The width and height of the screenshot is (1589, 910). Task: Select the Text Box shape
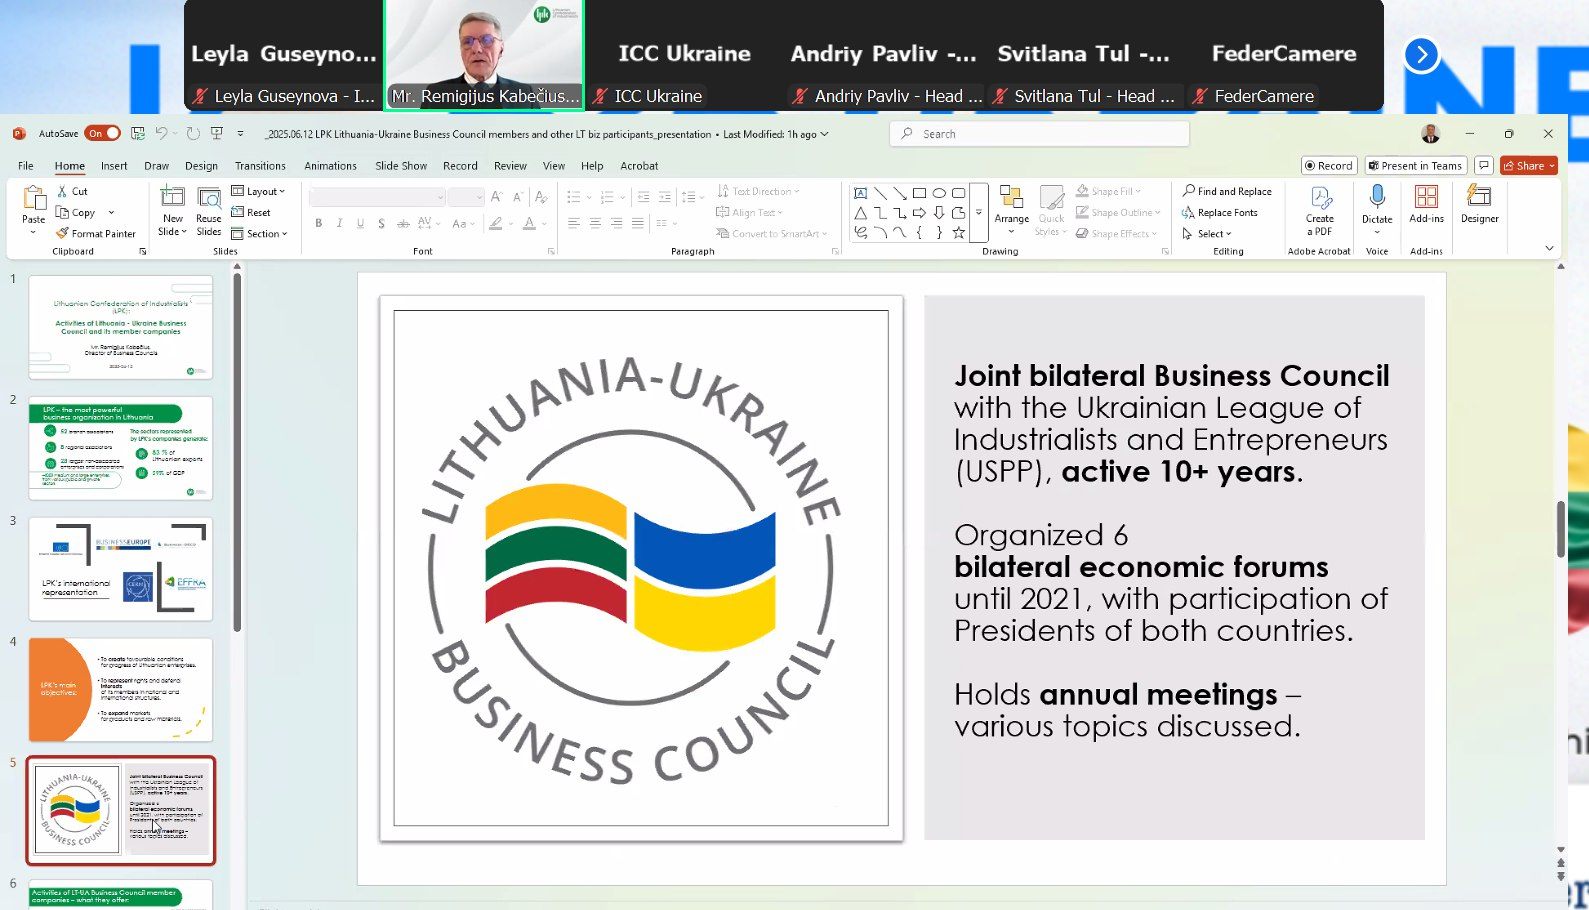click(860, 193)
